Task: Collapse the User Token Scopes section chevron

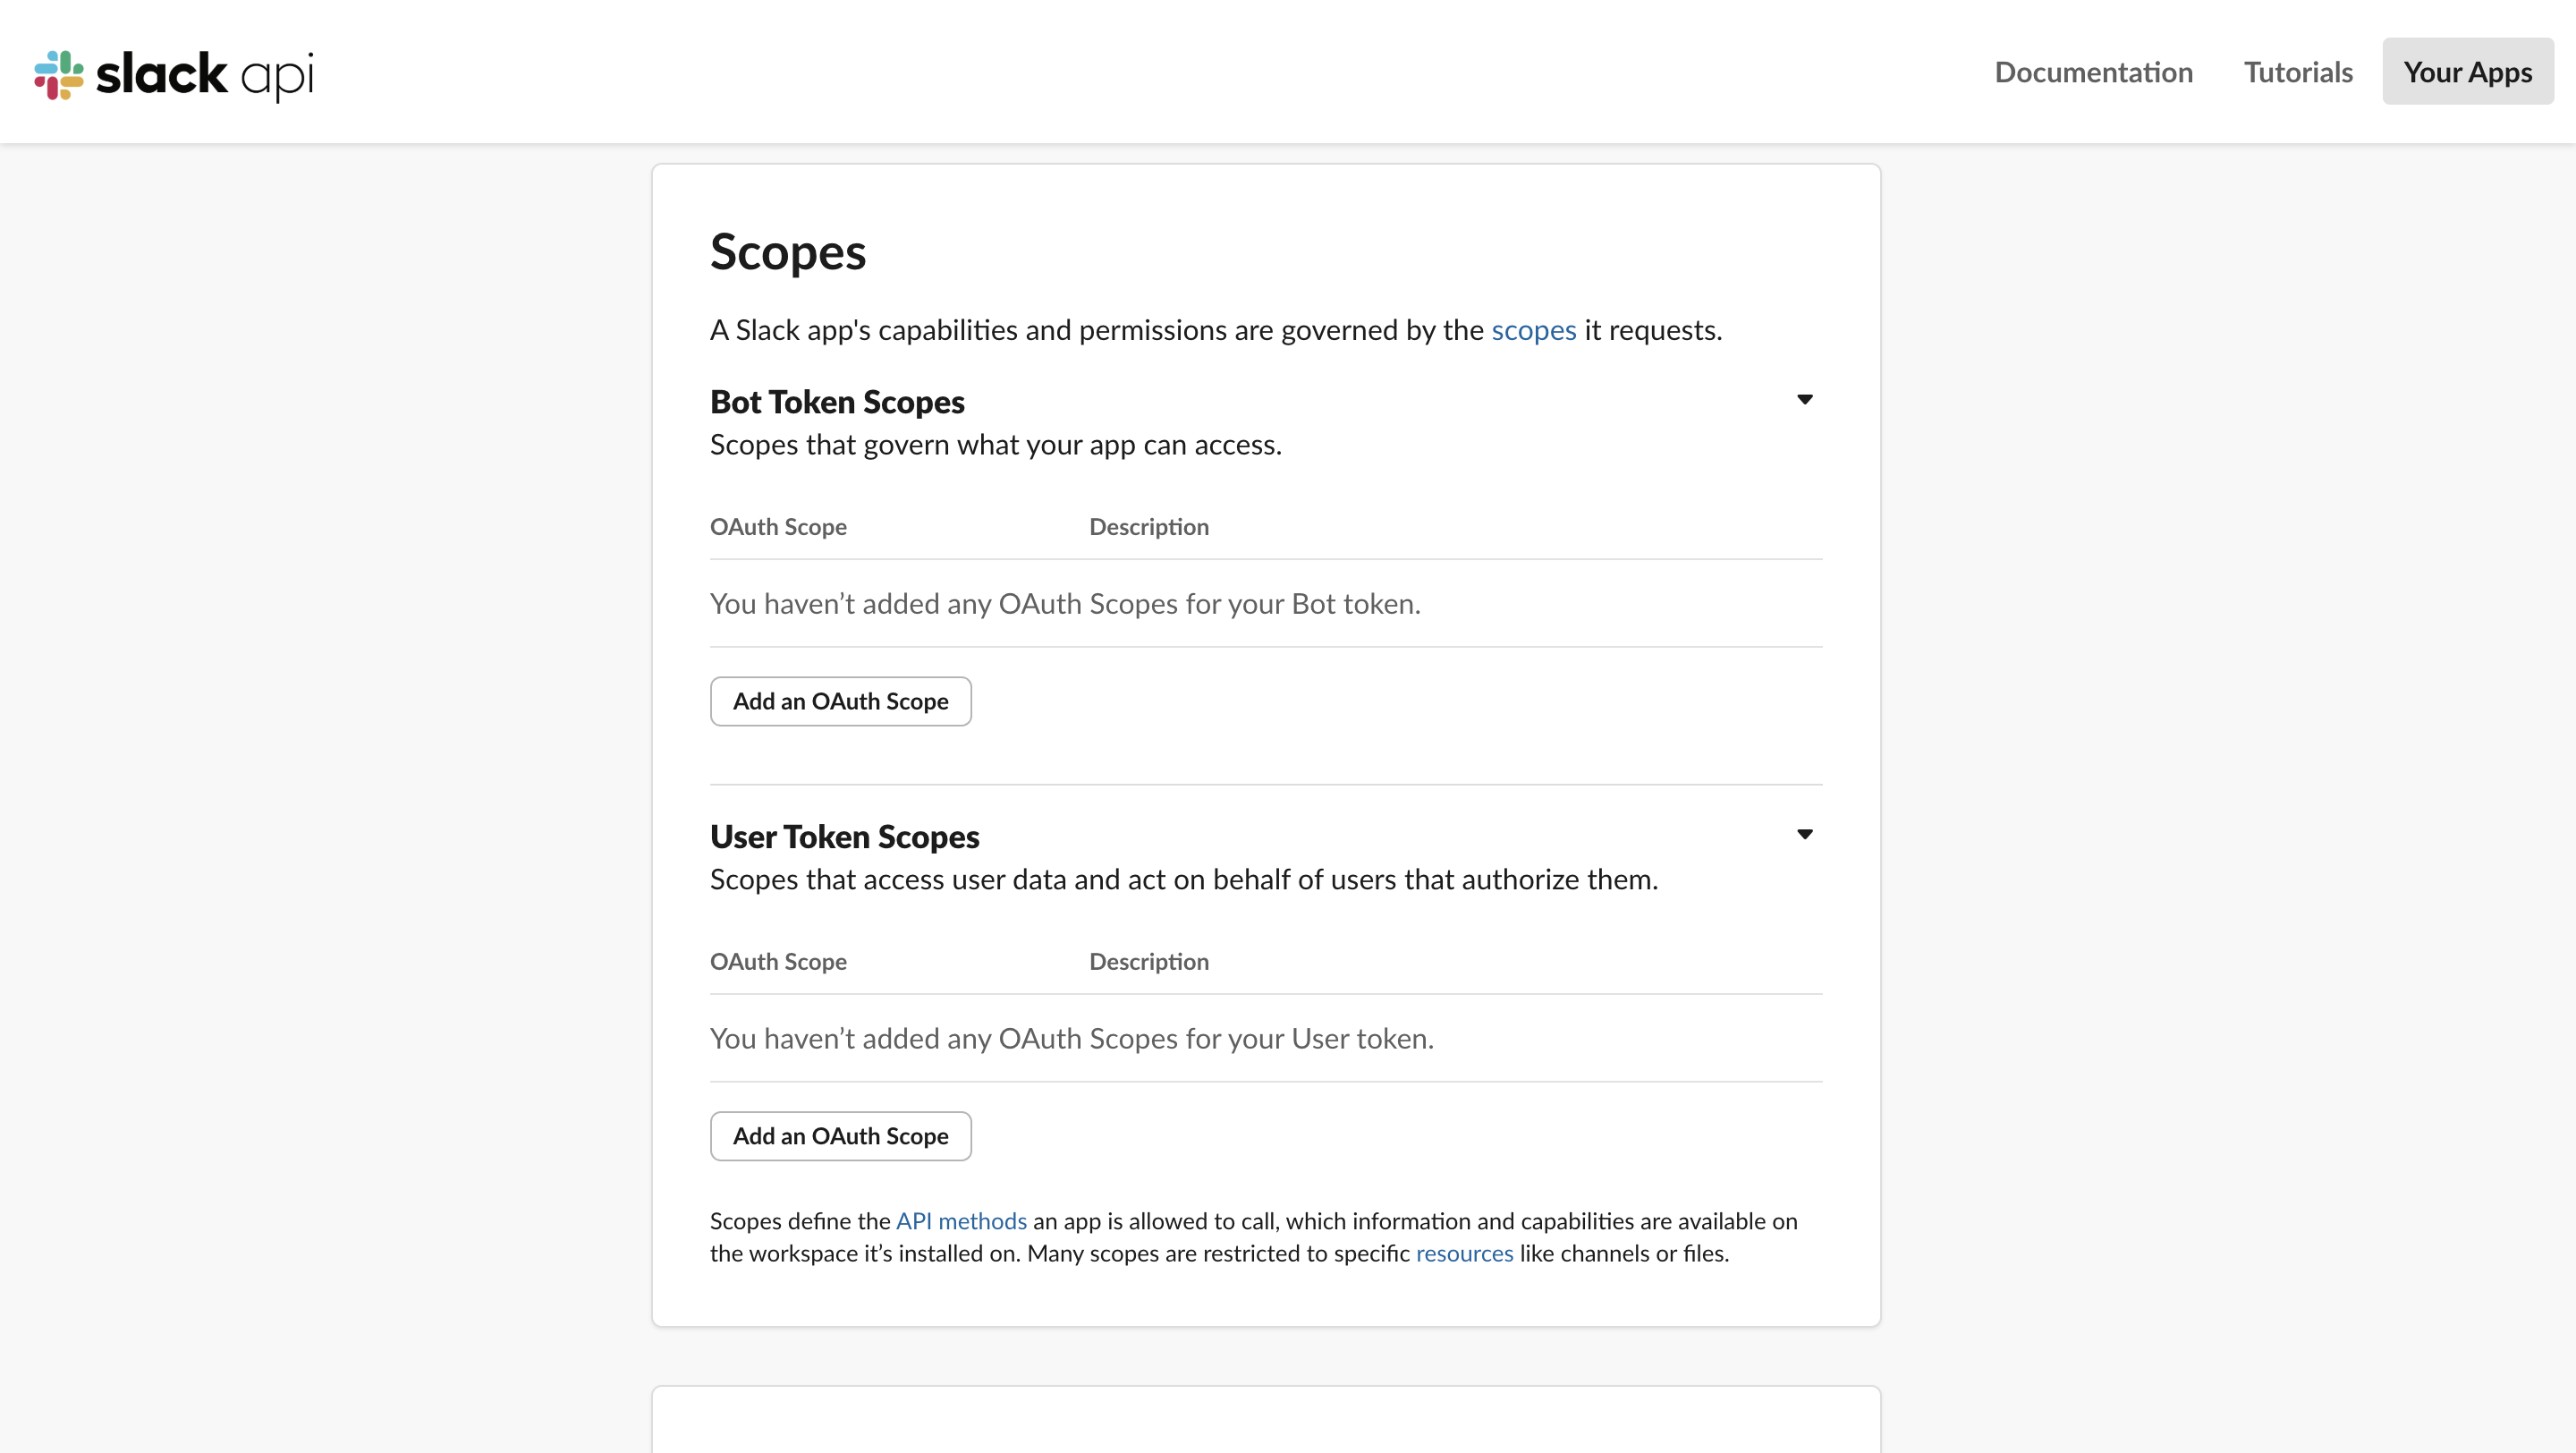Action: pyautogui.click(x=1804, y=833)
